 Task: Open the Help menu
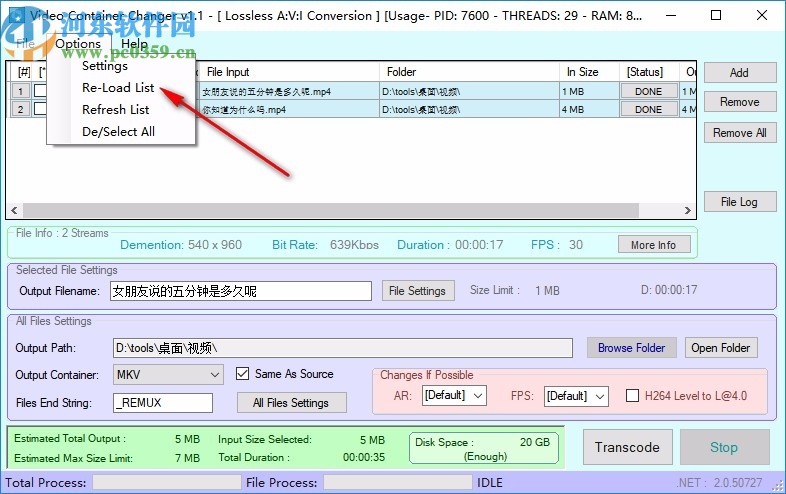pyautogui.click(x=134, y=44)
